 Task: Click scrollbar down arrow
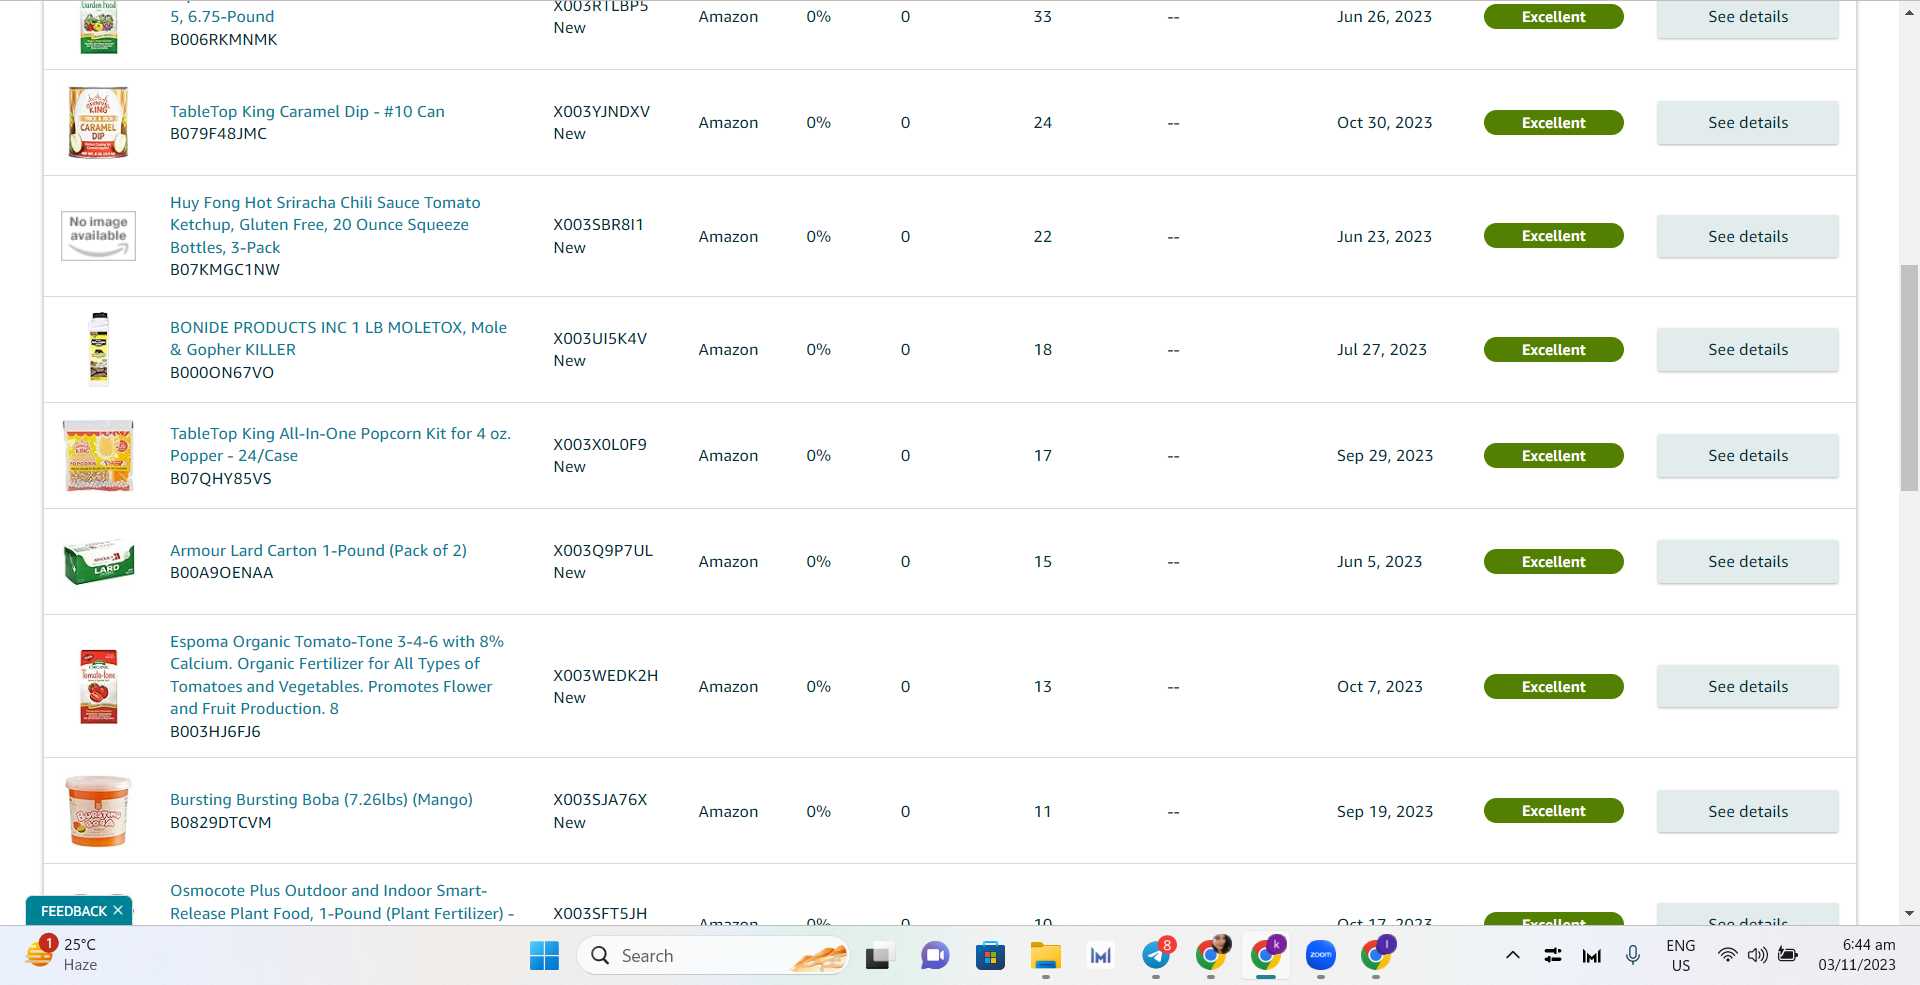click(1909, 913)
